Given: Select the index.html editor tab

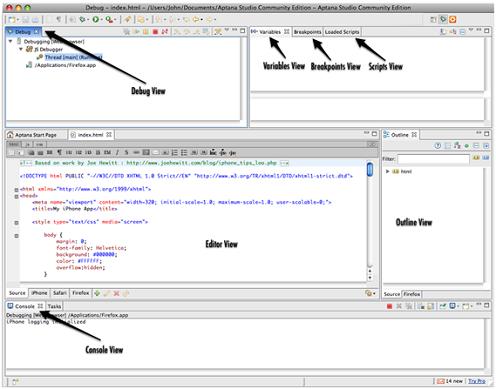Looking at the screenshot, I should pos(90,135).
